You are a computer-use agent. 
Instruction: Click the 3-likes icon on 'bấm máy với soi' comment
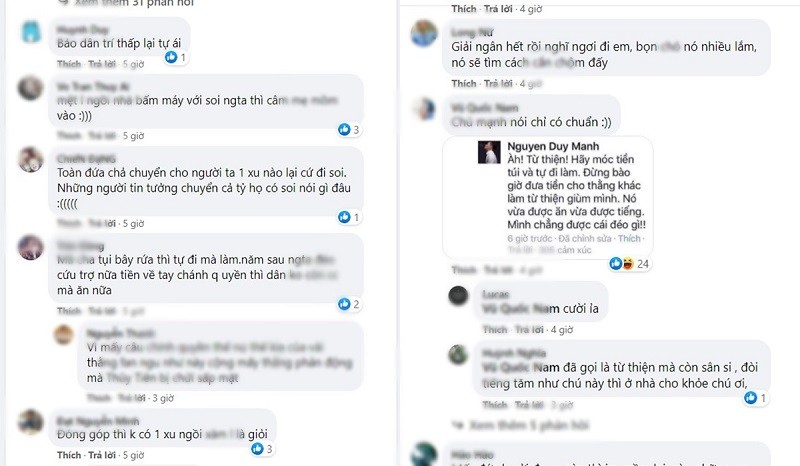(349, 130)
